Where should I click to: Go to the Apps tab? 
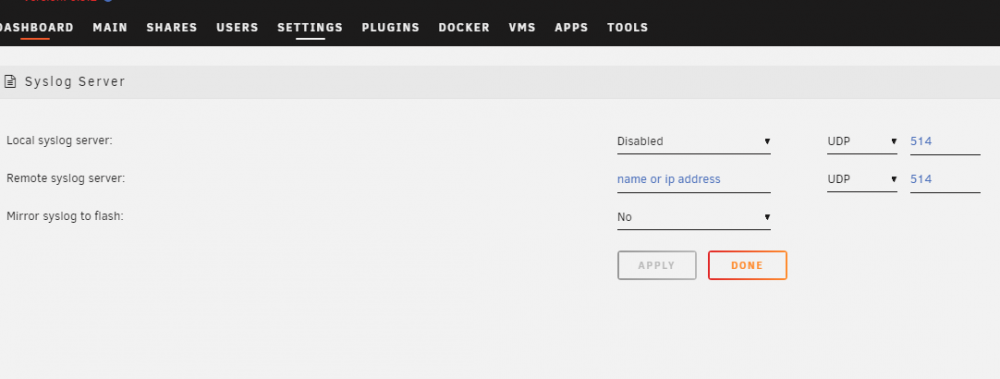point(571,27)
